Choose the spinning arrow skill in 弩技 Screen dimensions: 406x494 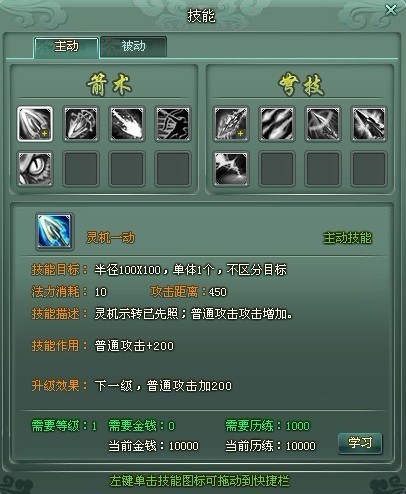tap(323, 124)
